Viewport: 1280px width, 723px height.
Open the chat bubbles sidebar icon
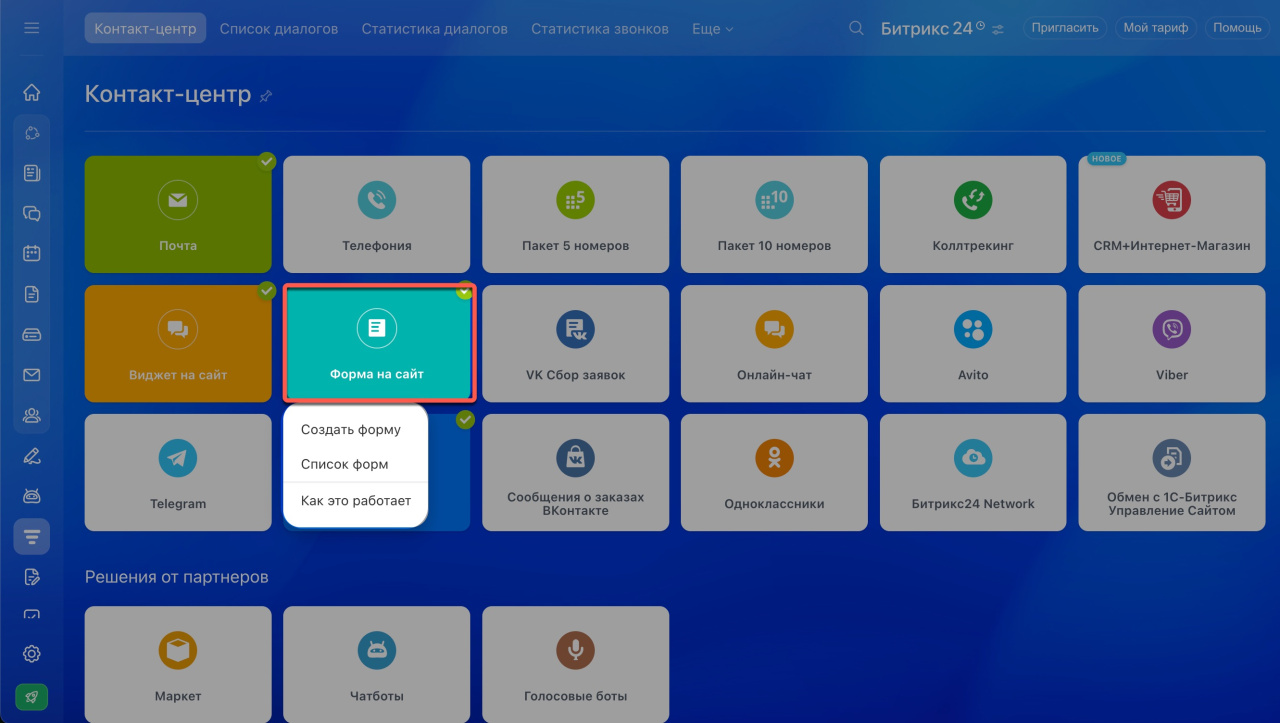[x=31, y=213]
